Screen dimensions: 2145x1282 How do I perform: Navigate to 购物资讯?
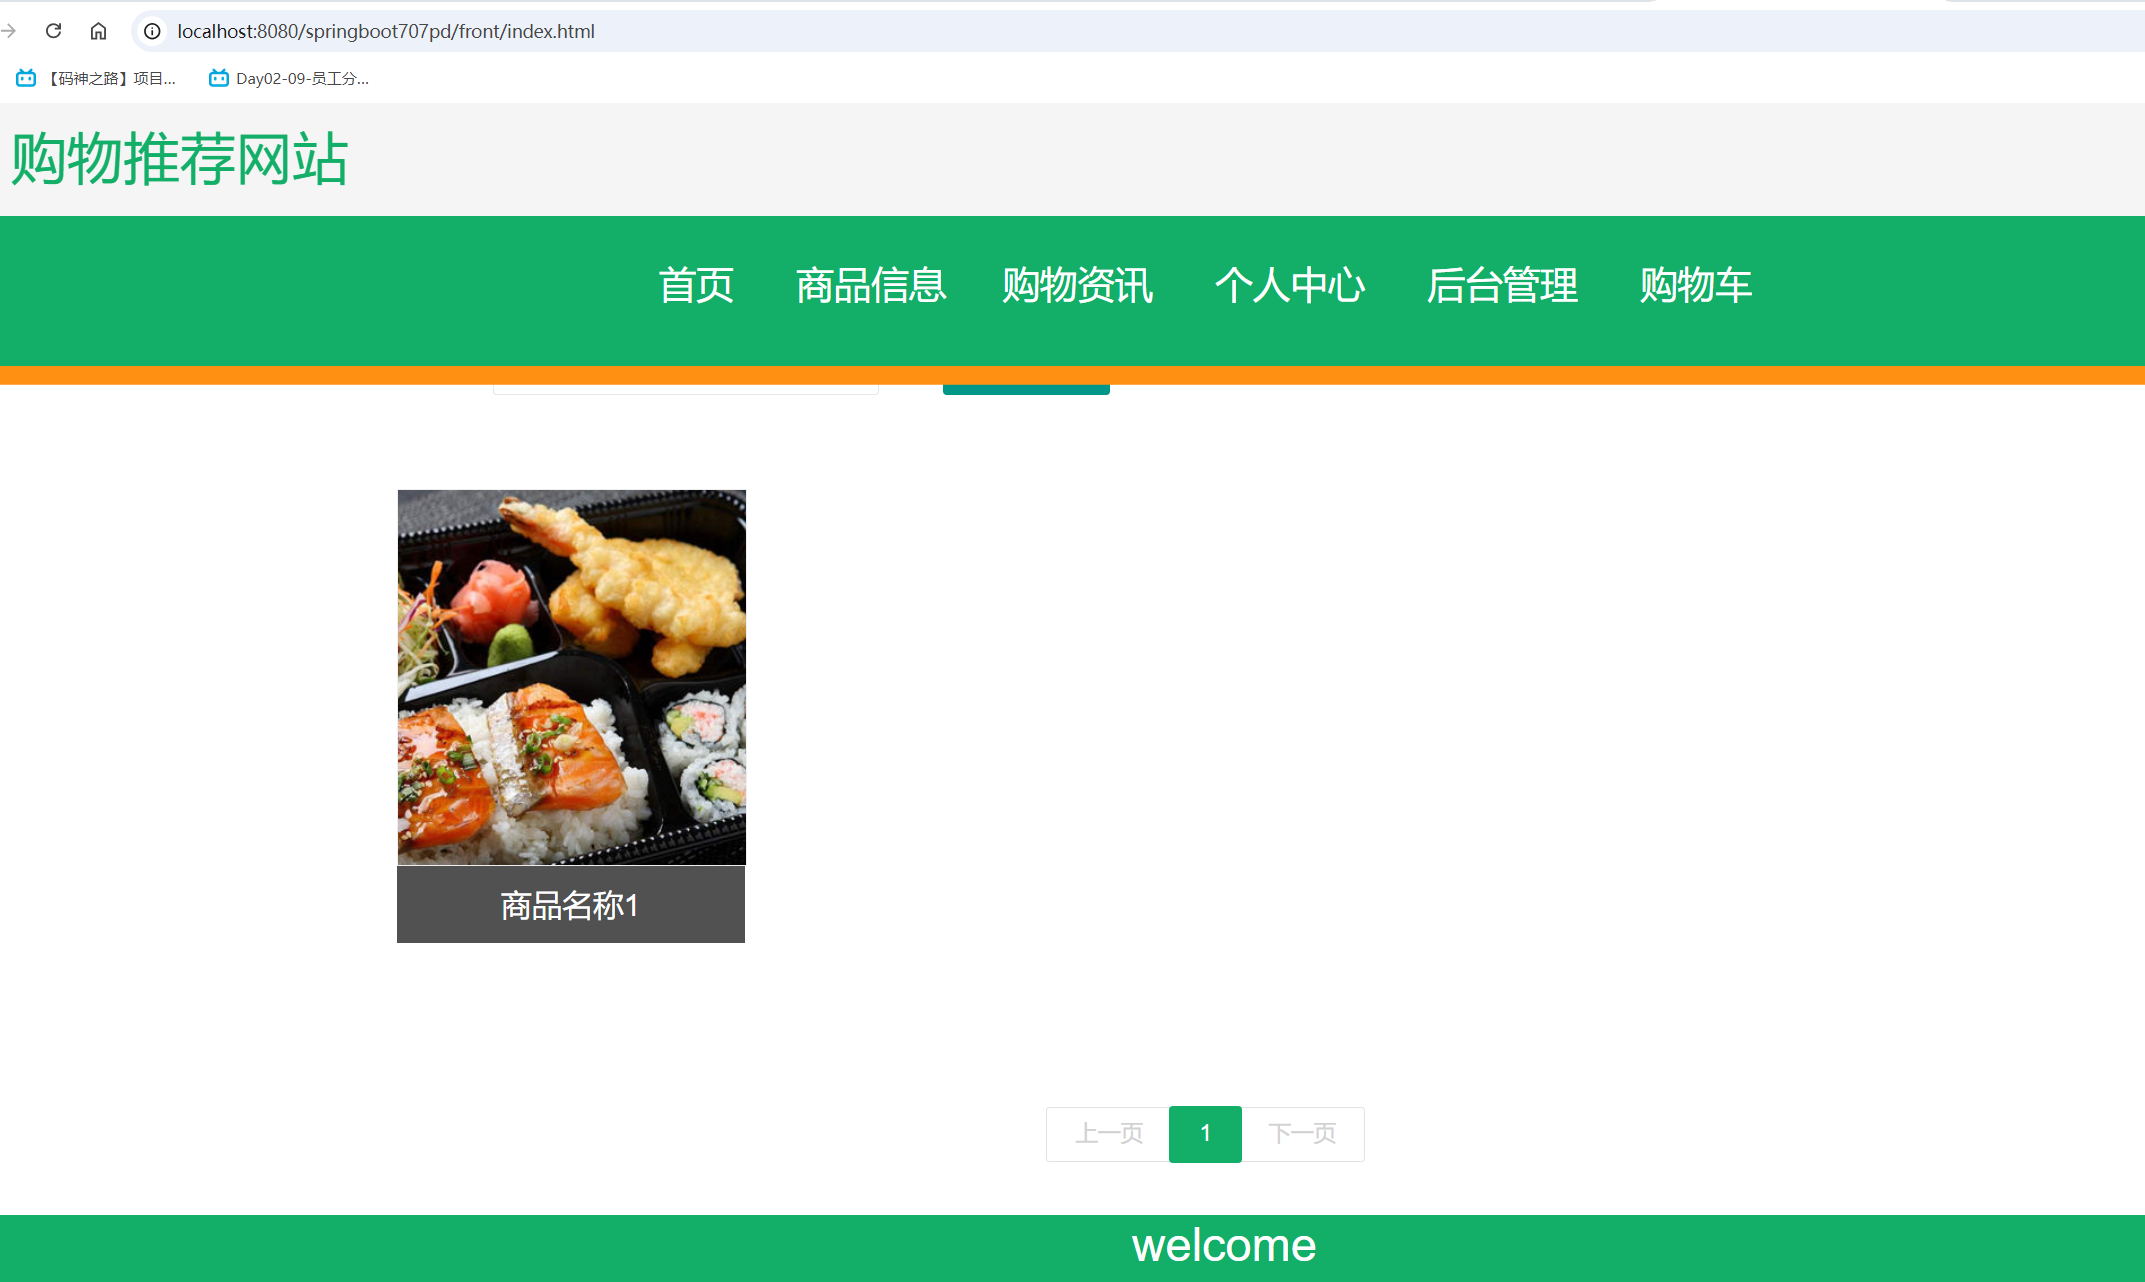[1077, 287]
